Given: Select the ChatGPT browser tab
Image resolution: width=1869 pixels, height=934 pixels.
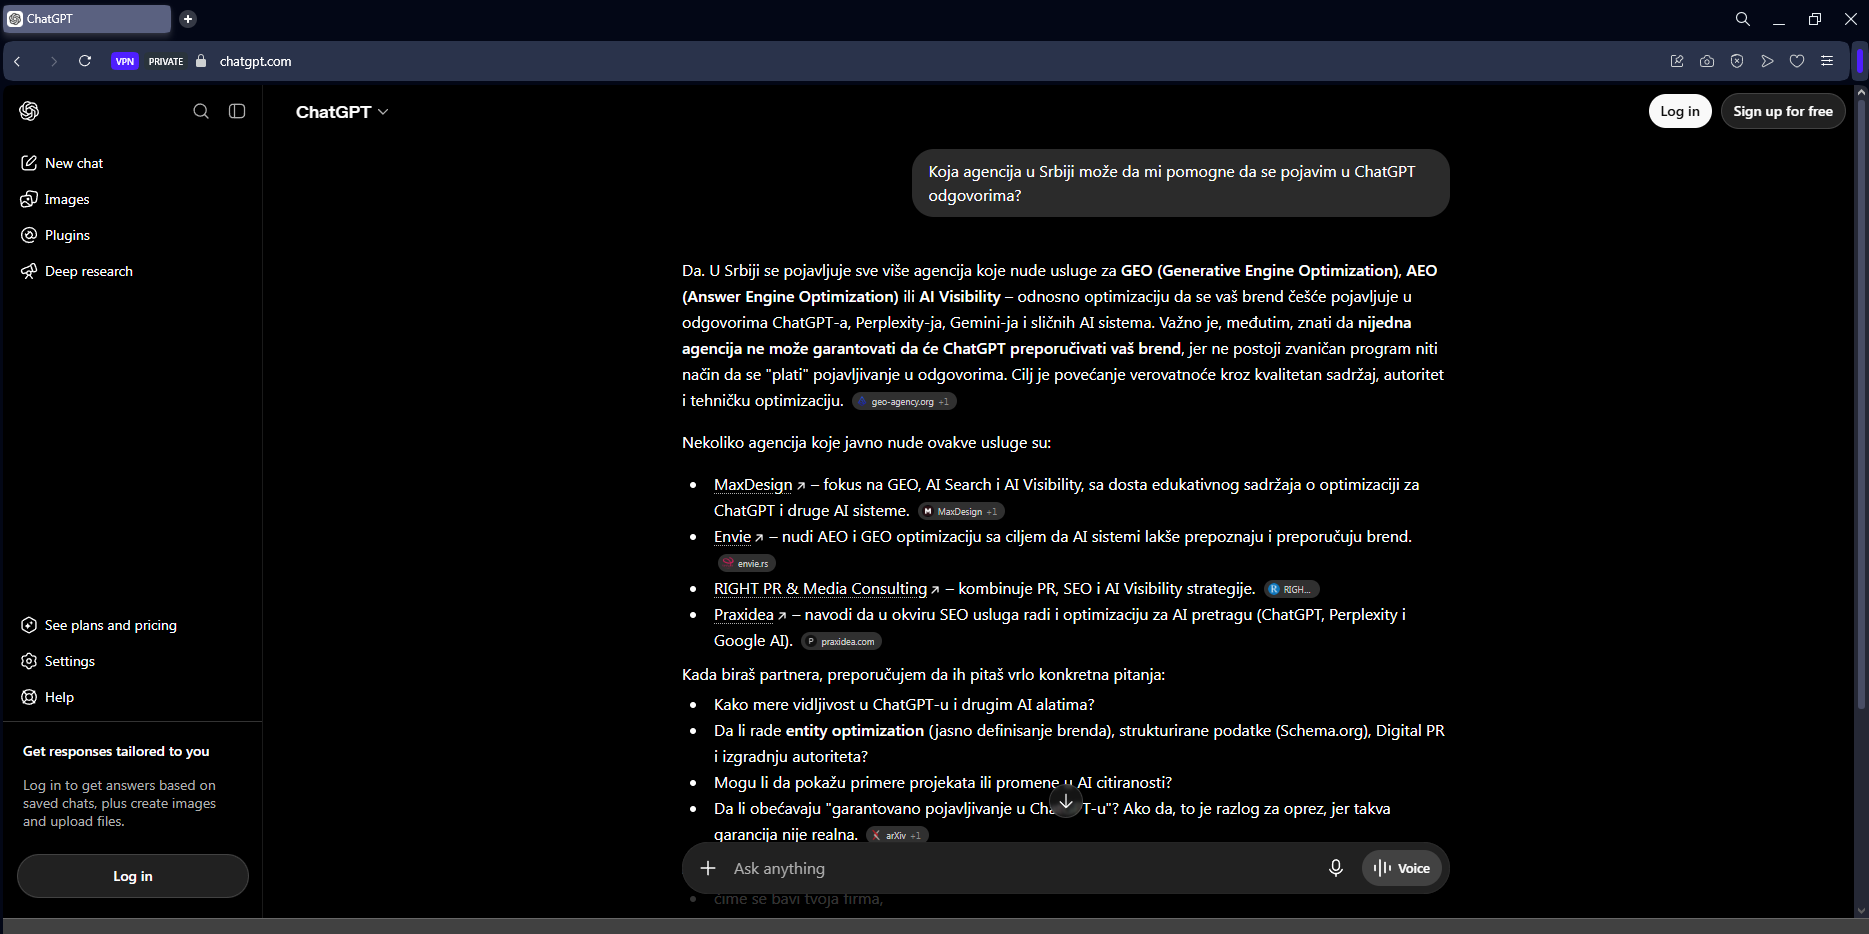Looking at the screenshot, I should coord(87,19).
